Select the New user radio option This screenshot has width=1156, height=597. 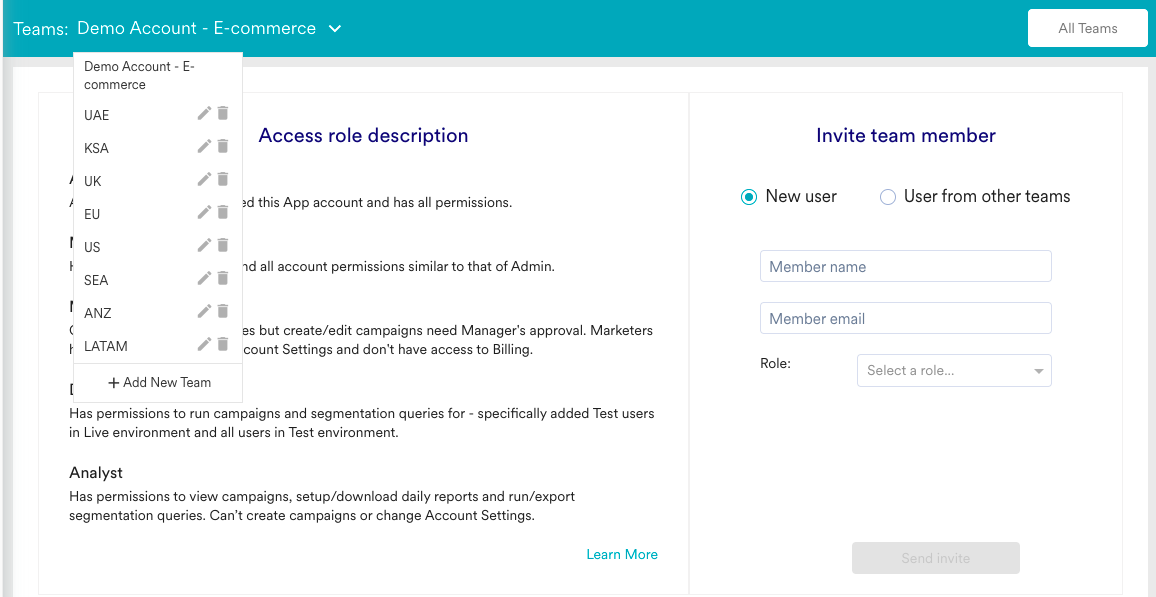[x=749, y=197]
